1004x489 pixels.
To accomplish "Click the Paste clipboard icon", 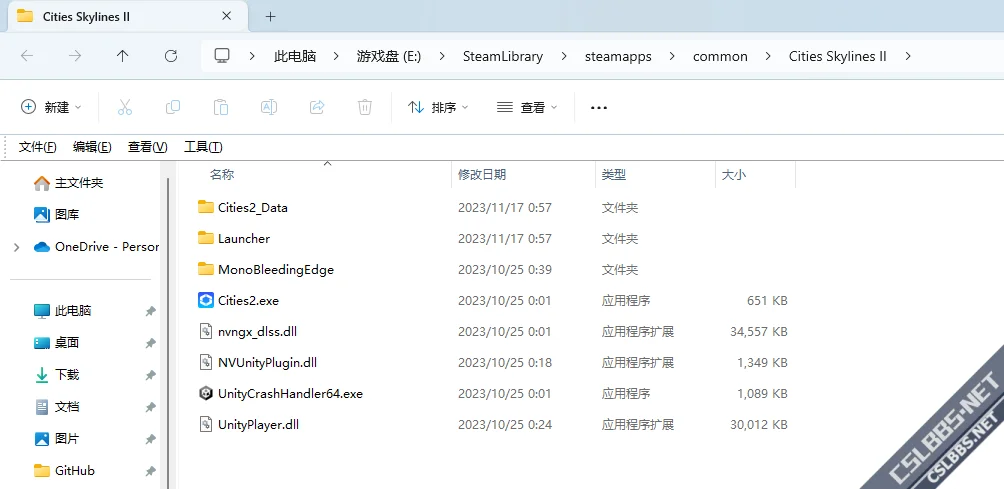I will tap(221, 107).
